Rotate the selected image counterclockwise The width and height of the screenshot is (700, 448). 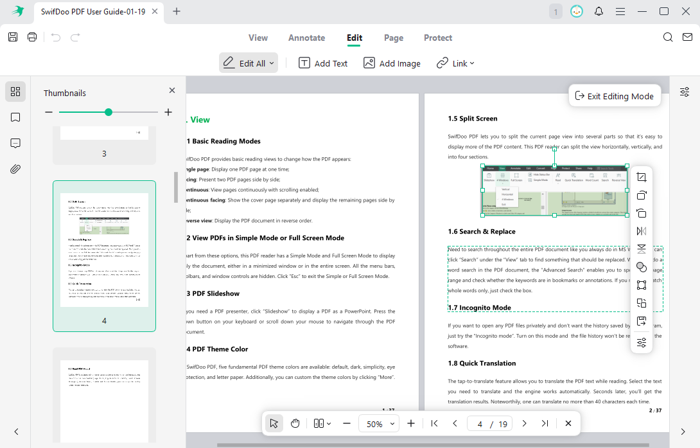(642, 213)
